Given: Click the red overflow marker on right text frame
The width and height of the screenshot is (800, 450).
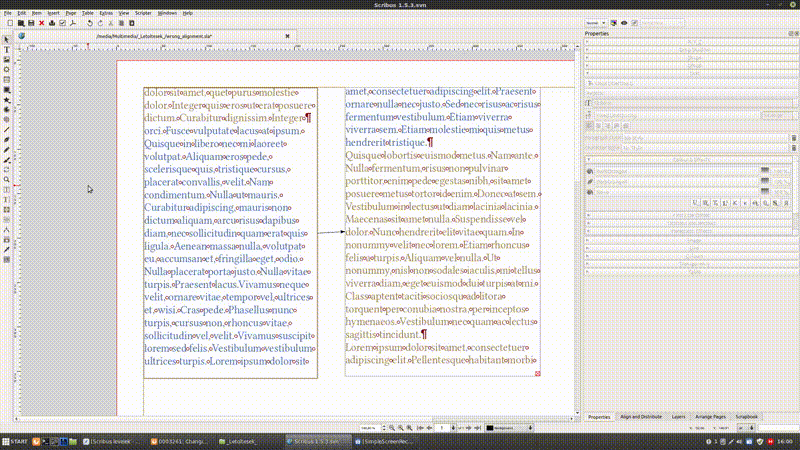Looking at the screenshot, I should 538,374.
